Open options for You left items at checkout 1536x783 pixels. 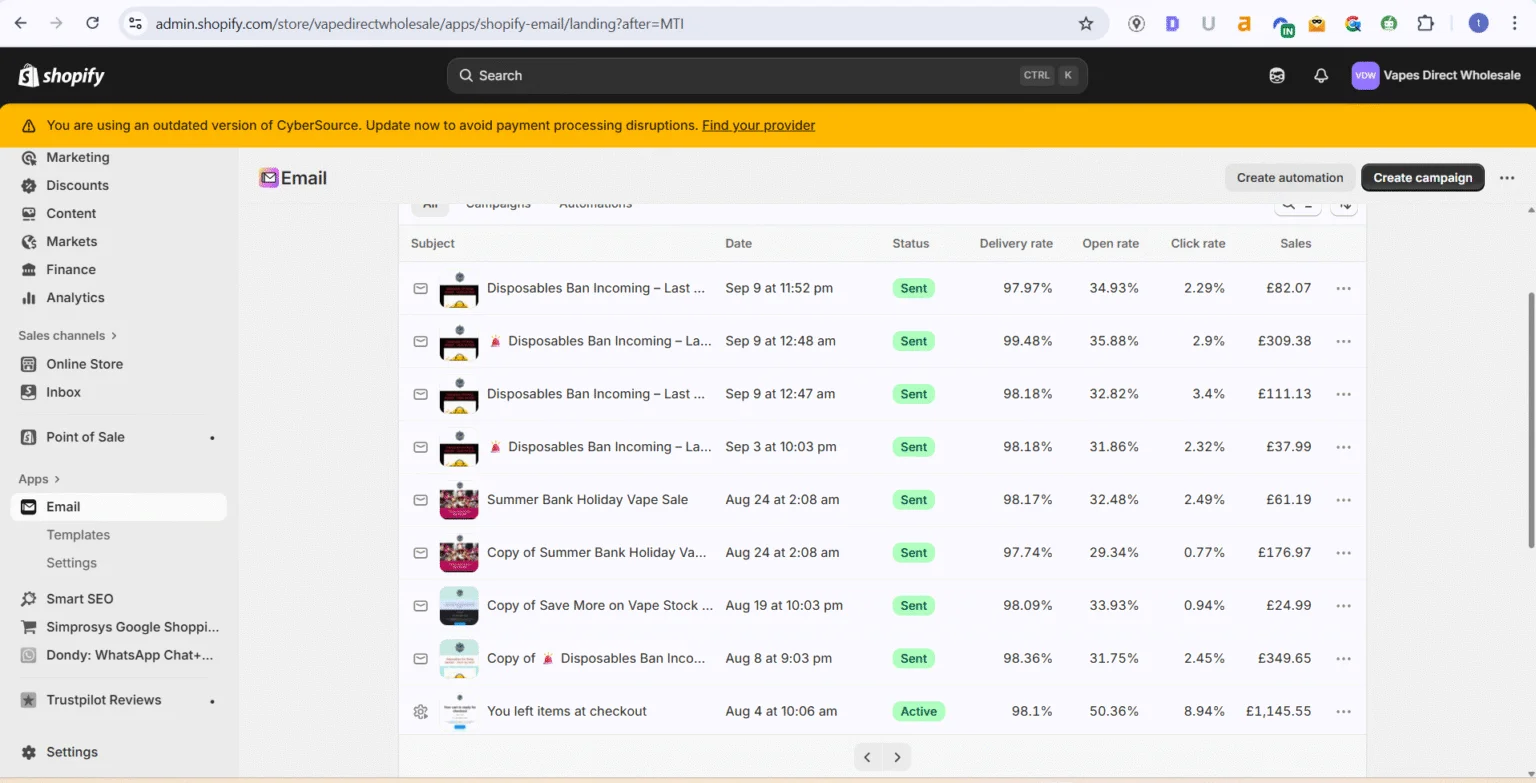coord(1343,712)
